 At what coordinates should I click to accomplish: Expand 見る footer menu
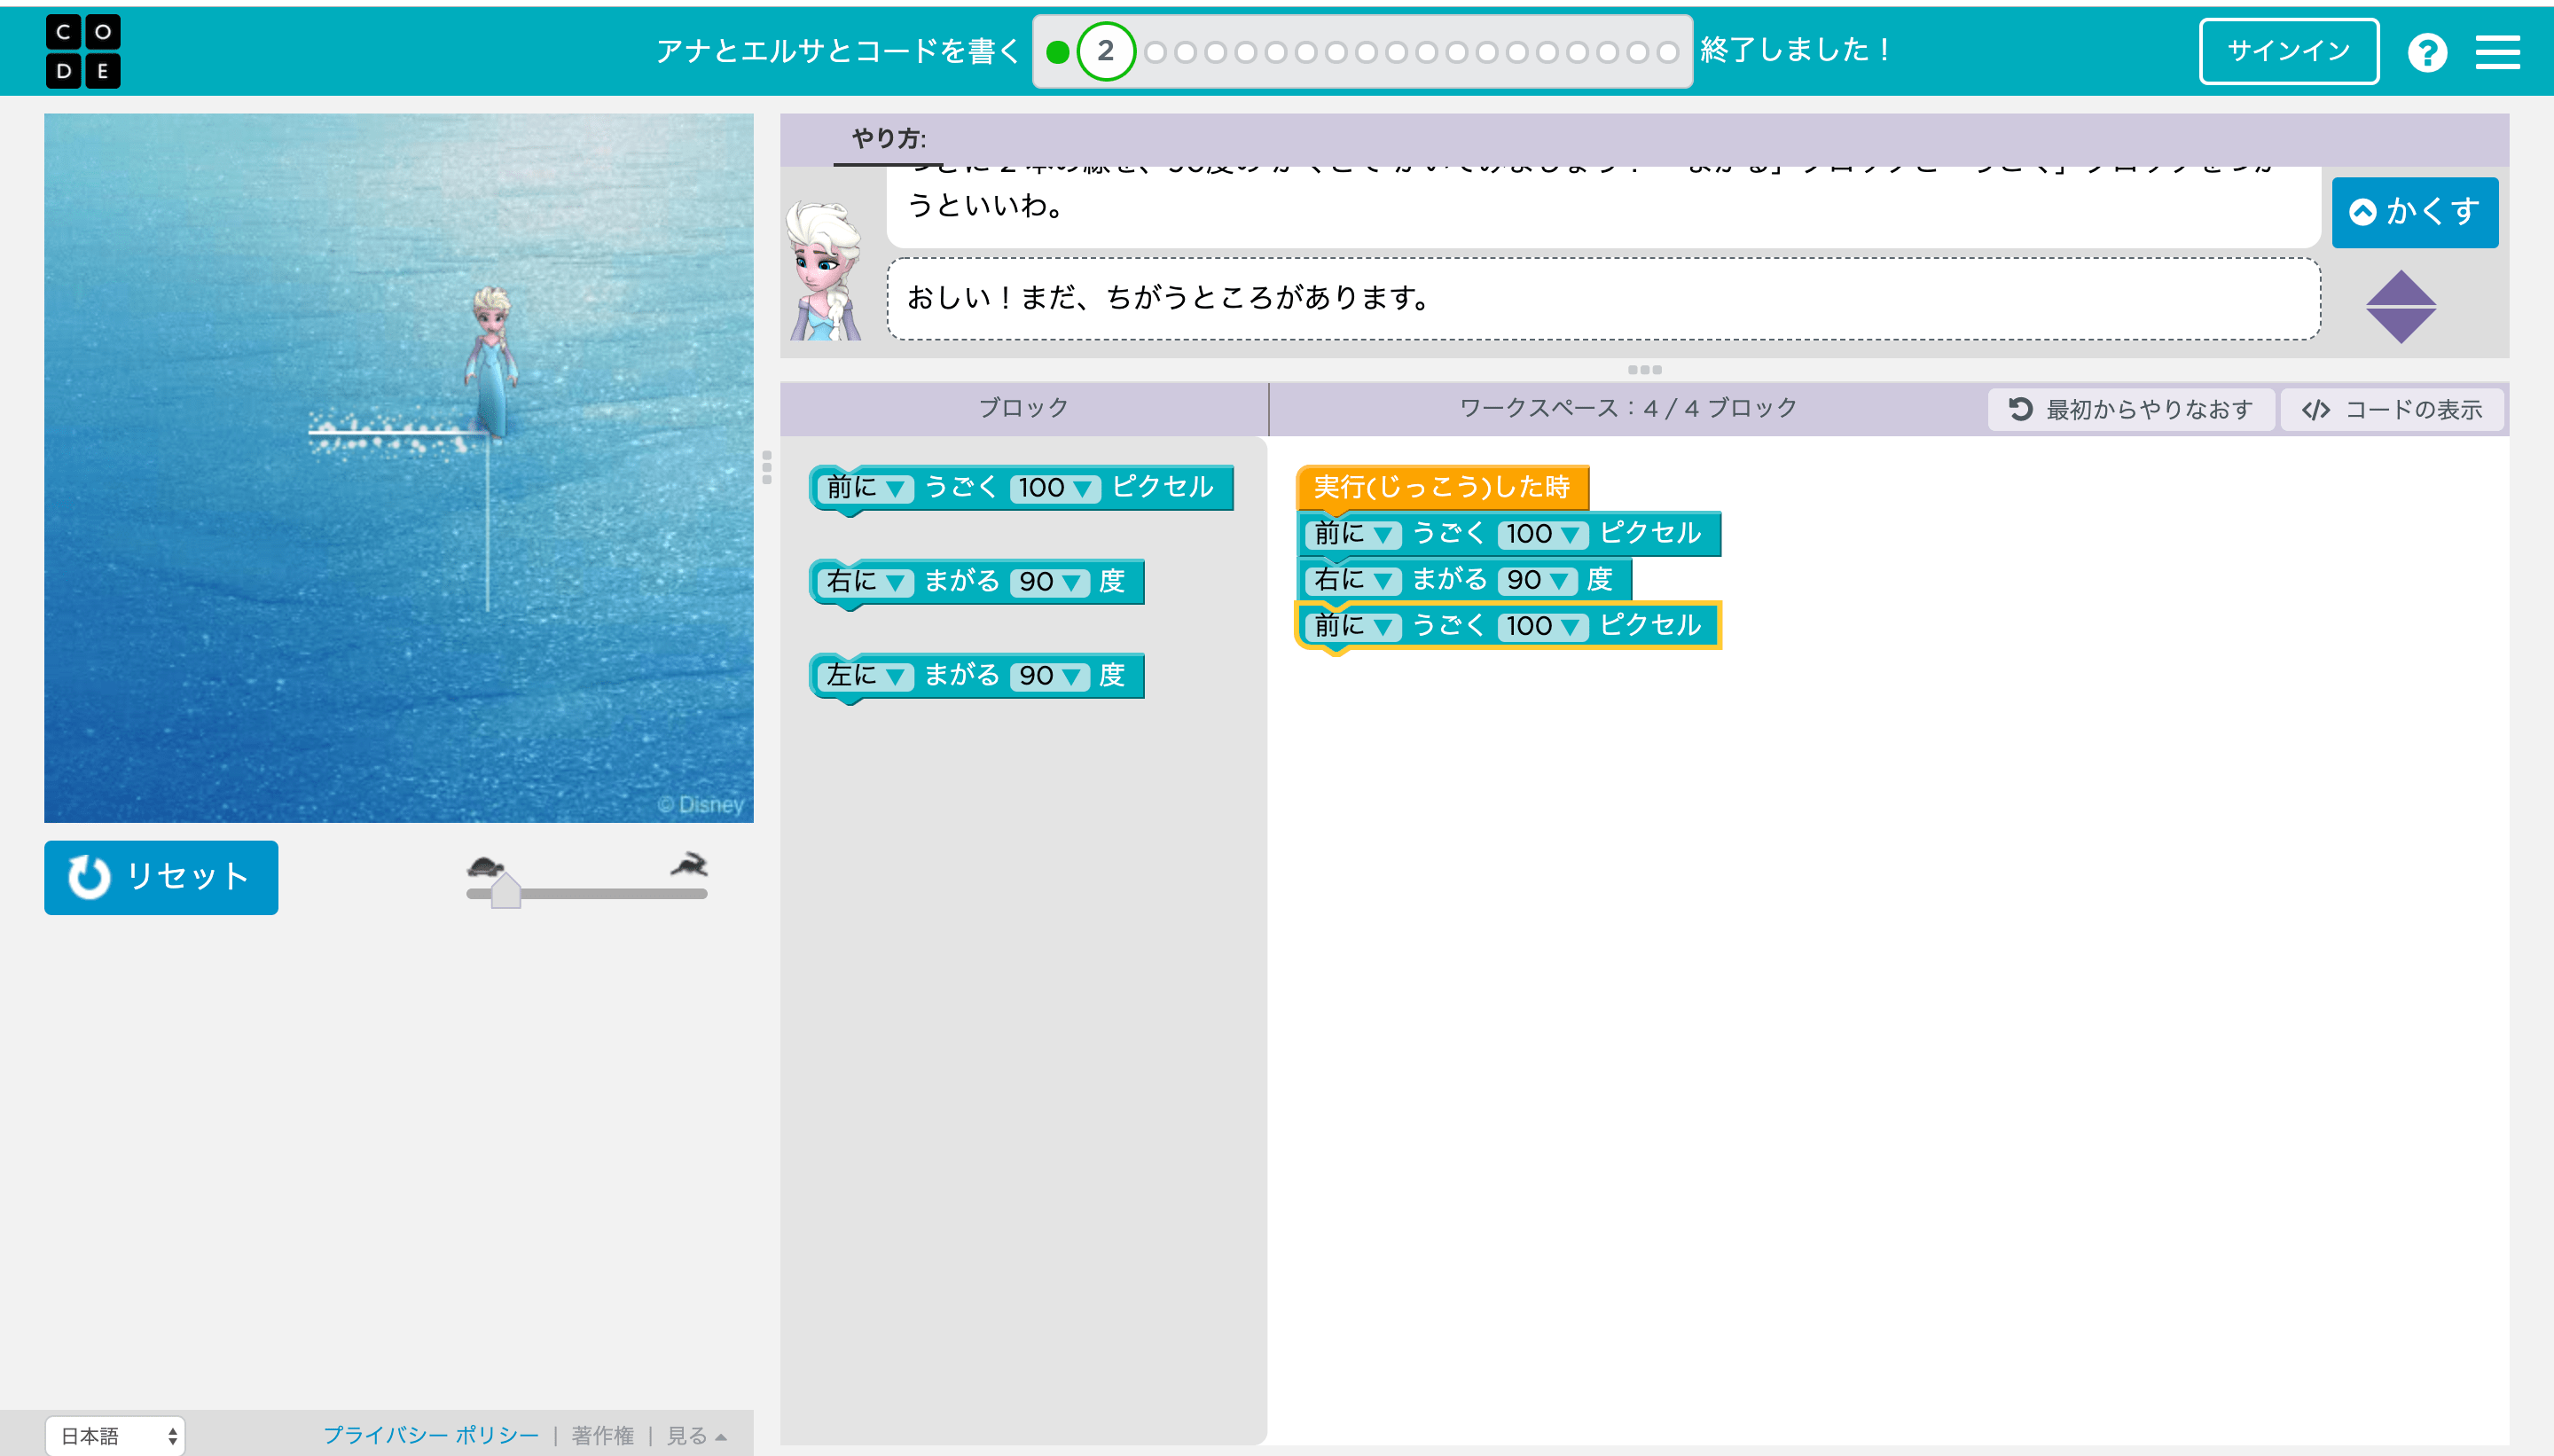(x=696, y=1435)
